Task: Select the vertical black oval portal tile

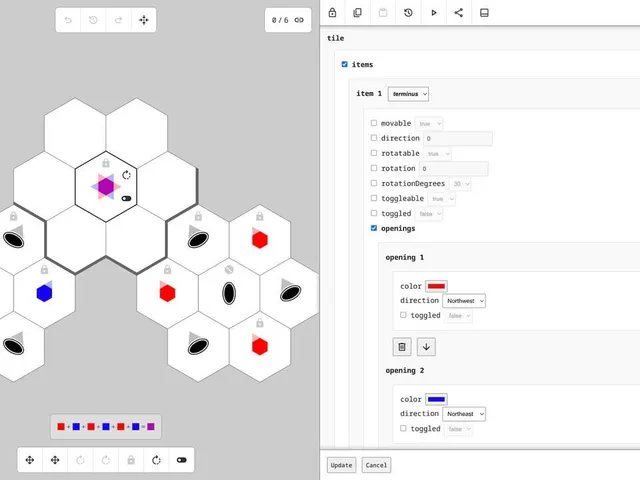Action: point(229,293)
